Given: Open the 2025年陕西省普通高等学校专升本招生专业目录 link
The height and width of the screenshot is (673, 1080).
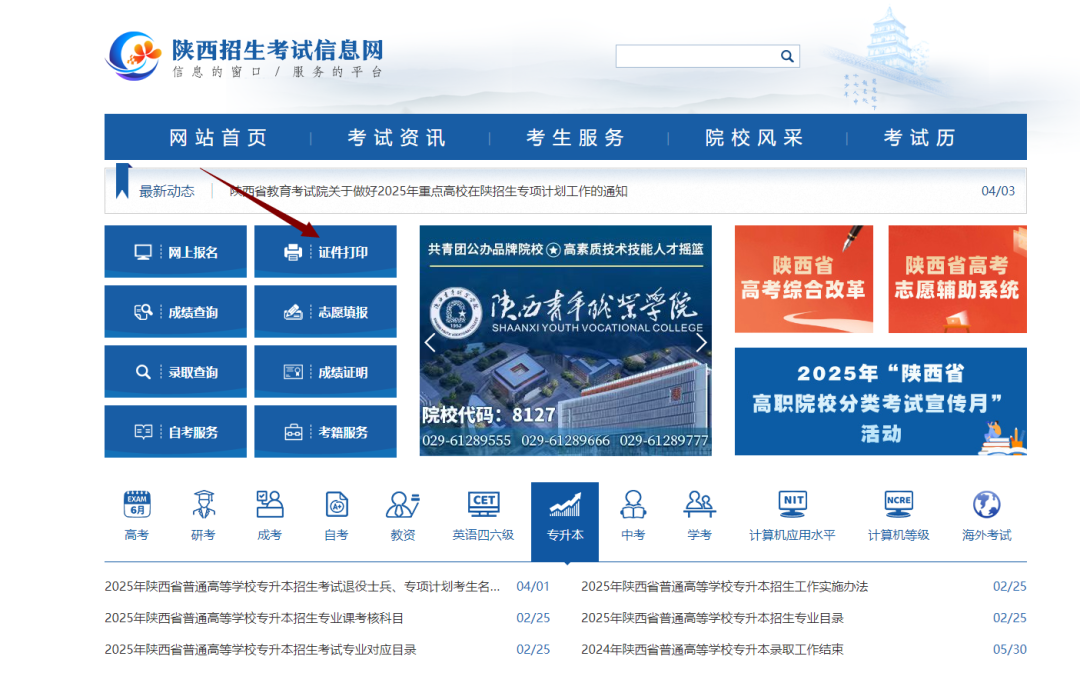Looking at the screenshot, I should [x=713, y=619].
